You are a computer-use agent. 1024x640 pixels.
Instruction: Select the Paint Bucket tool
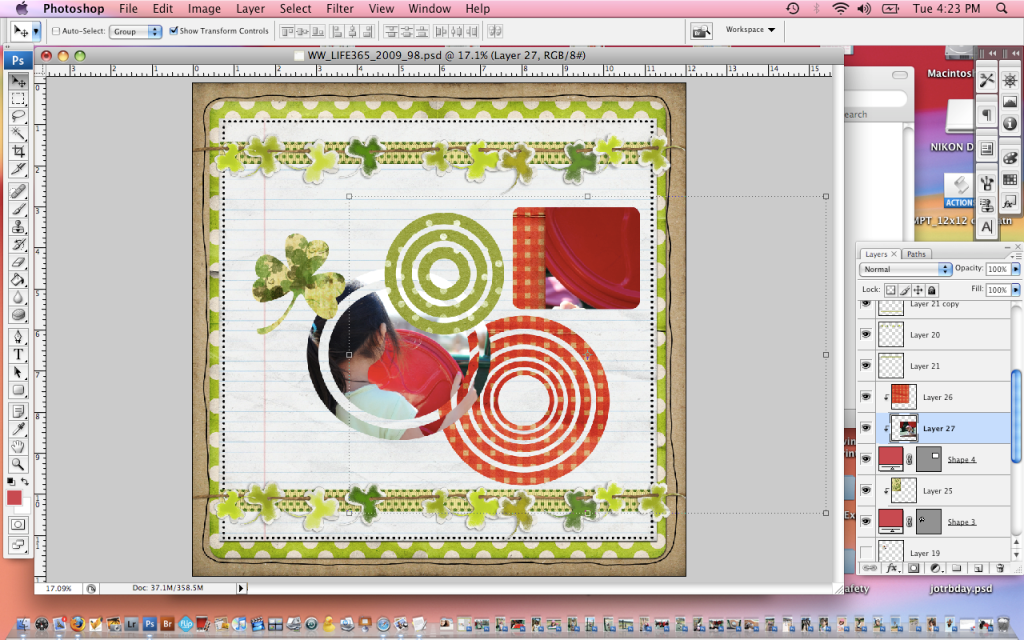(18, 280)
